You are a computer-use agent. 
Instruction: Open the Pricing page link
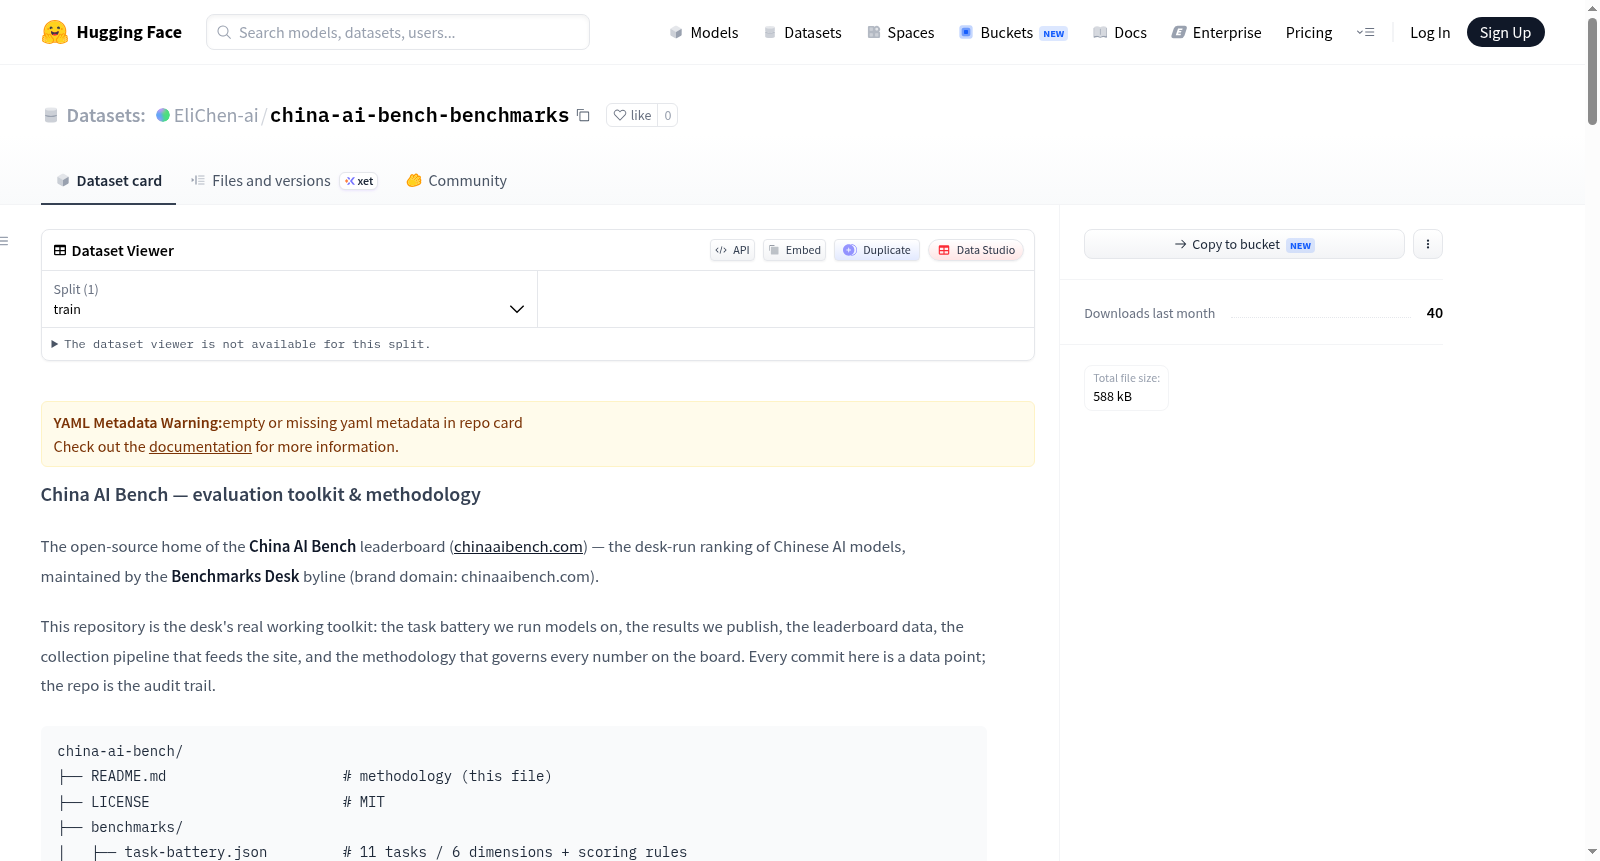click(1309, 32)
